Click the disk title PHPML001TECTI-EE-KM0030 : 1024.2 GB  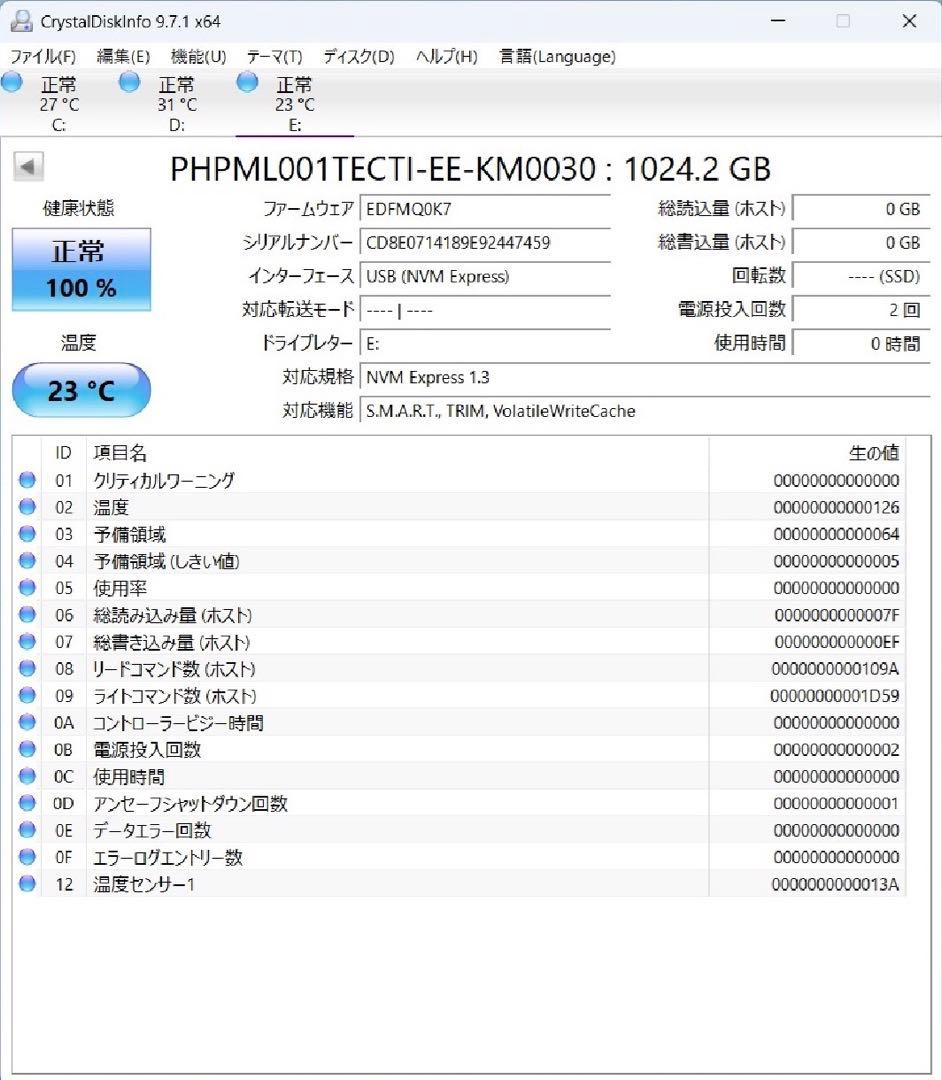click(470, 169)
